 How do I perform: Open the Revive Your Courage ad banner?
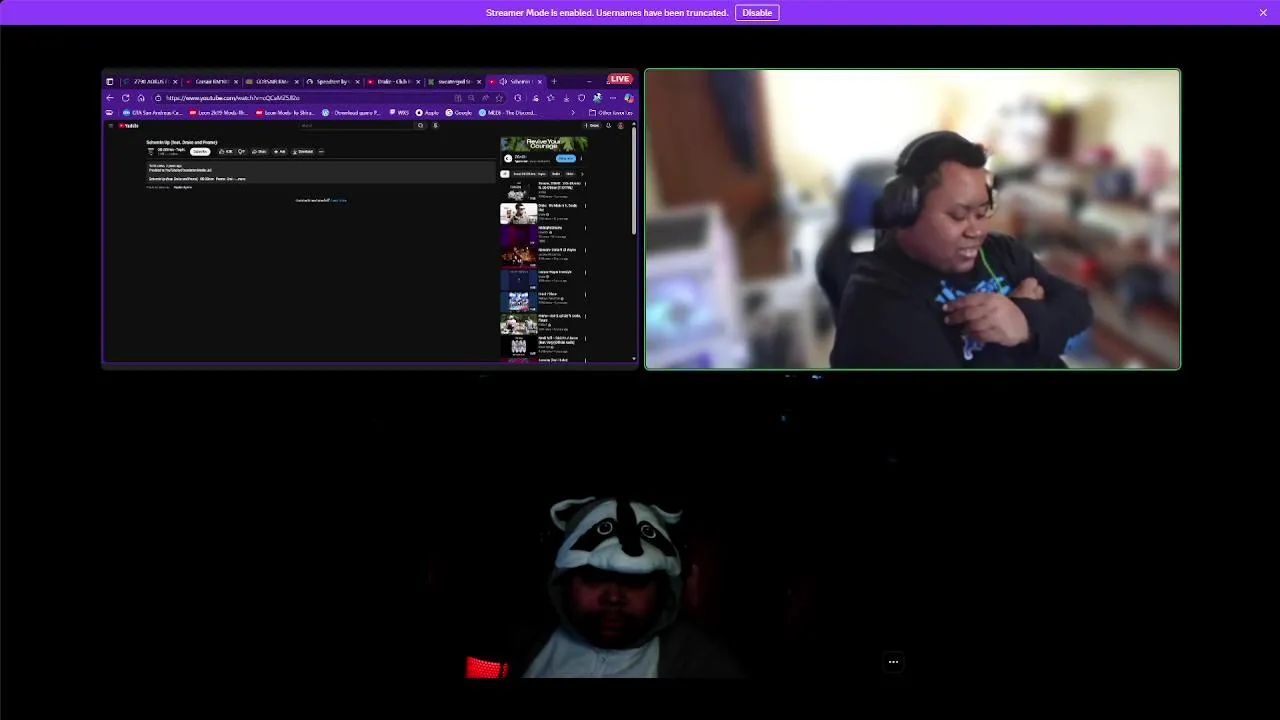[x=544, y=144]
